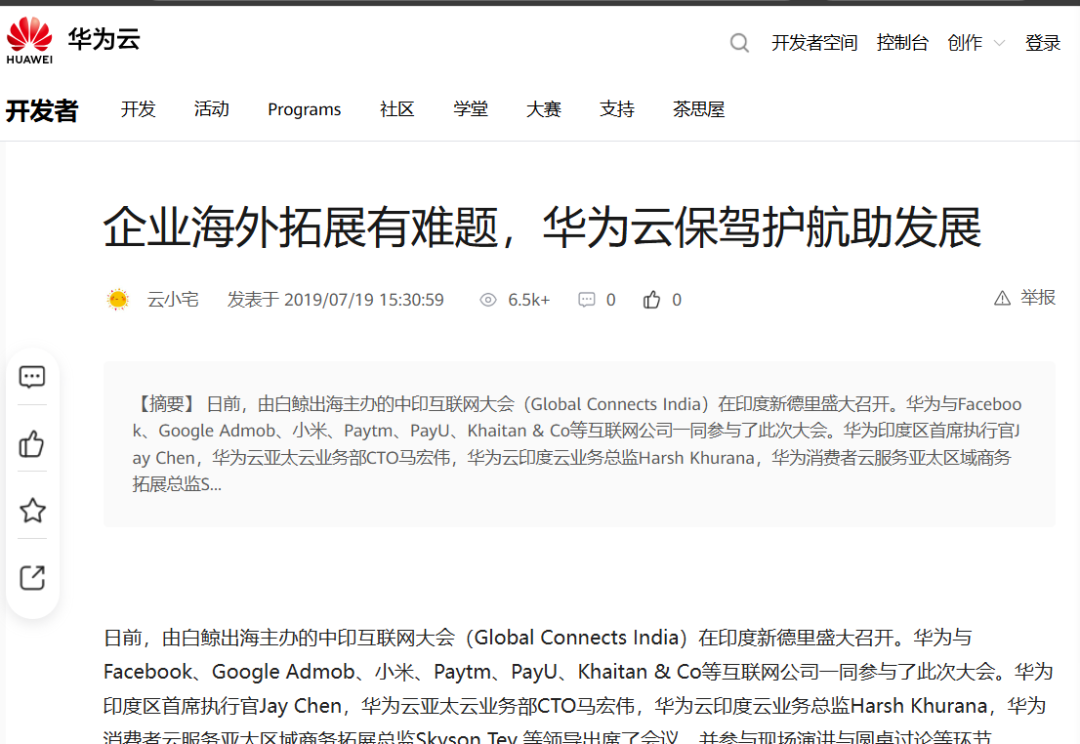The height and width of the screenshot is (744, 1080).
Task: Open the comment bubble in left sidebar
Action: [32, 377]
